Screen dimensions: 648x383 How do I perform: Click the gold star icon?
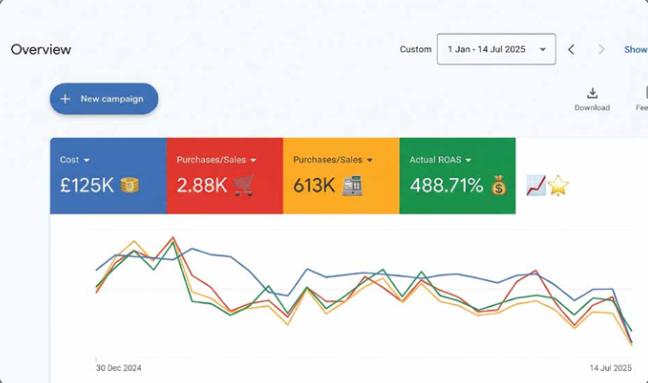coord(558,186)
